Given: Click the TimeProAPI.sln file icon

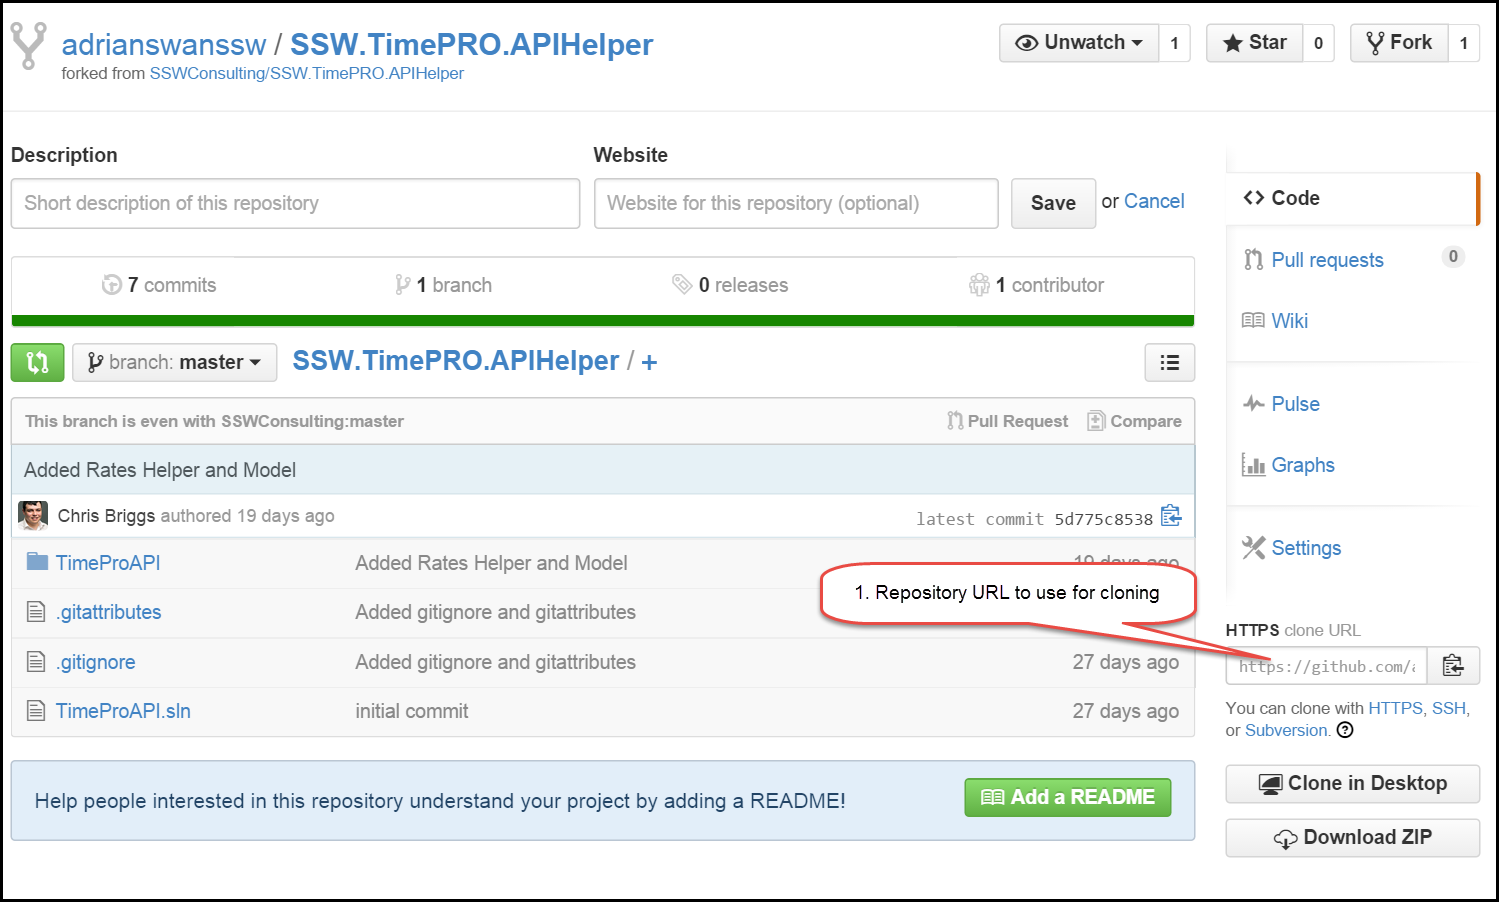Looking at the screenshot, I should pyautogui.click(x=36, y=711).
